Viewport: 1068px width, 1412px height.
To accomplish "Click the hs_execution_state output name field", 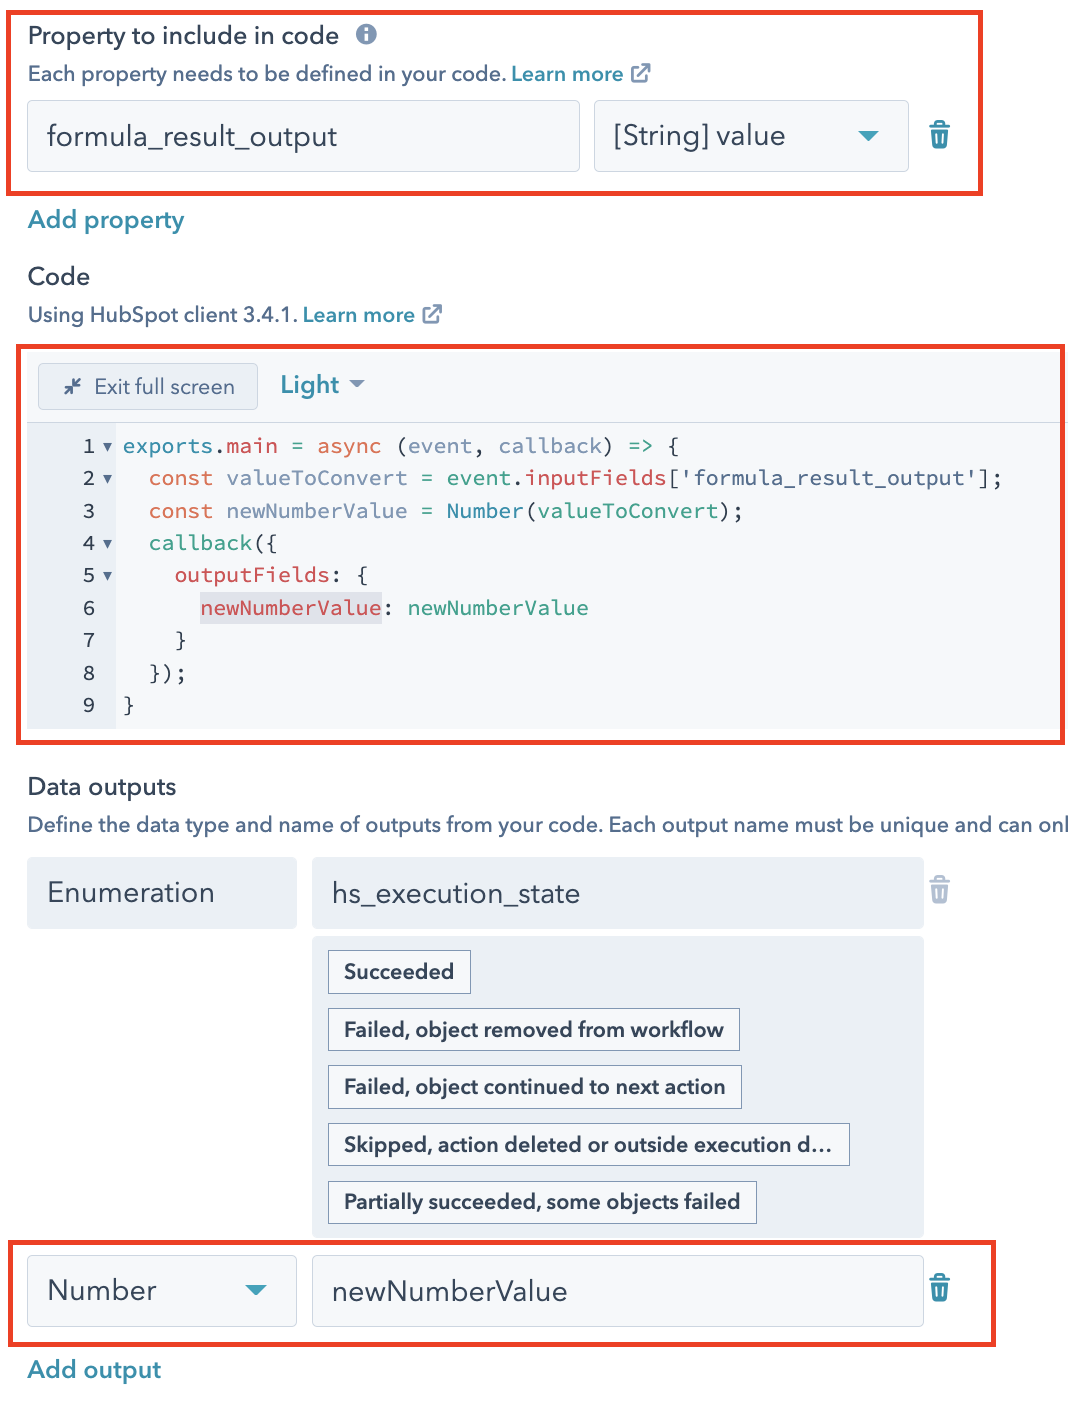I will tap(617, 893).
